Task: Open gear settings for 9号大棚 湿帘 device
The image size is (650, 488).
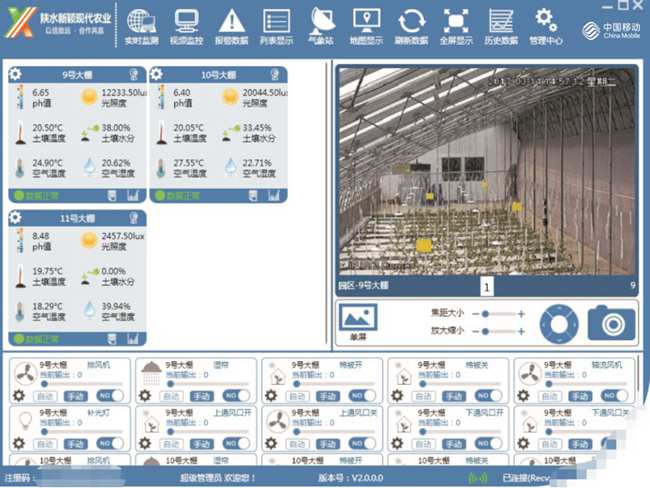Action: (145, 396)
